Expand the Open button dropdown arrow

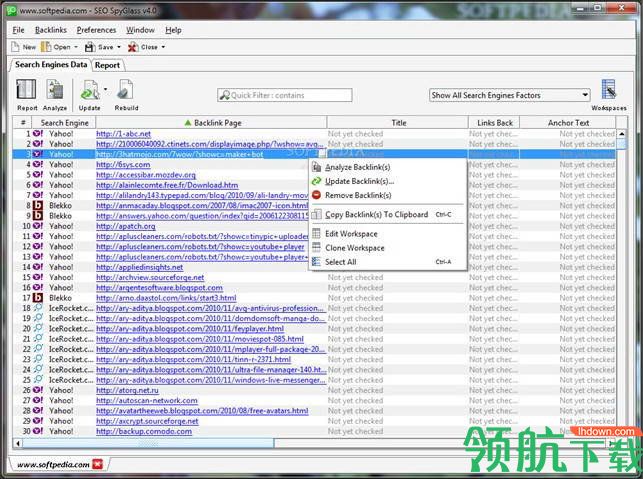[76, 47]
